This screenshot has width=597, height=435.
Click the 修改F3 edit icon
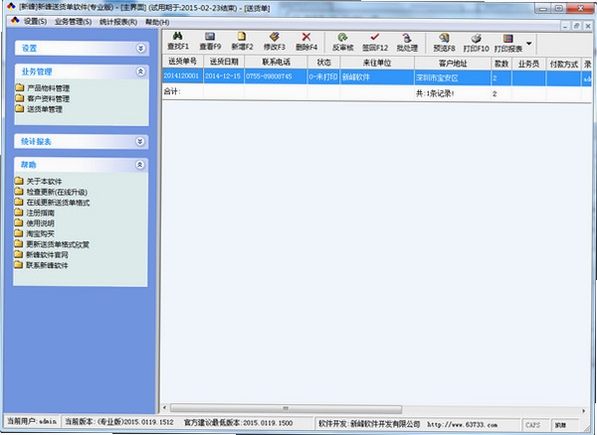tap(274, 36)
